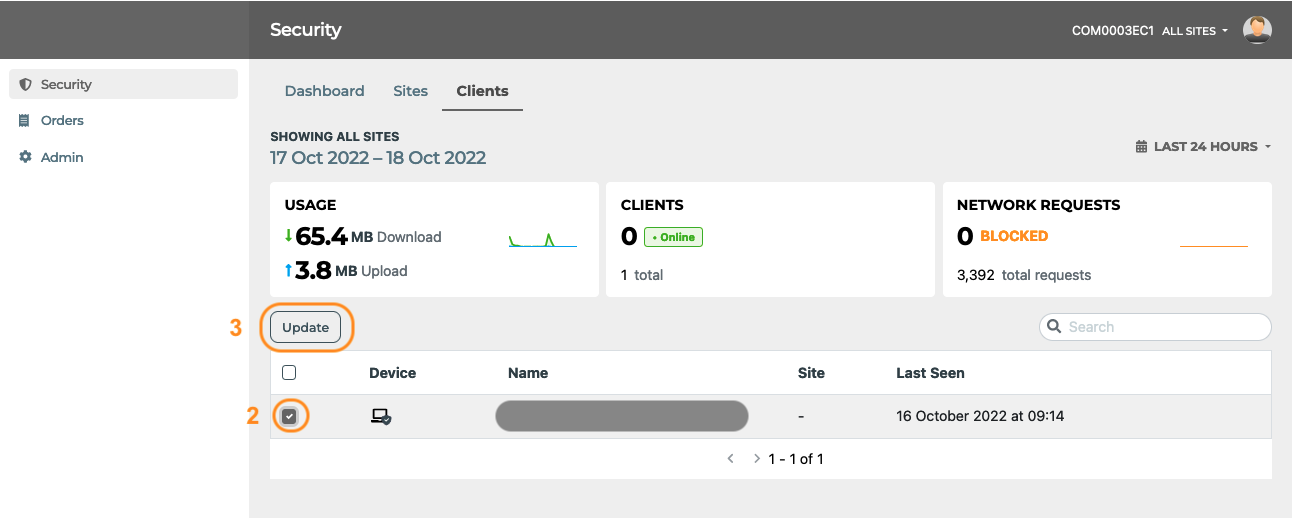
Task: Click the usage sparkline chart
Action: click(x=543, y=240)
